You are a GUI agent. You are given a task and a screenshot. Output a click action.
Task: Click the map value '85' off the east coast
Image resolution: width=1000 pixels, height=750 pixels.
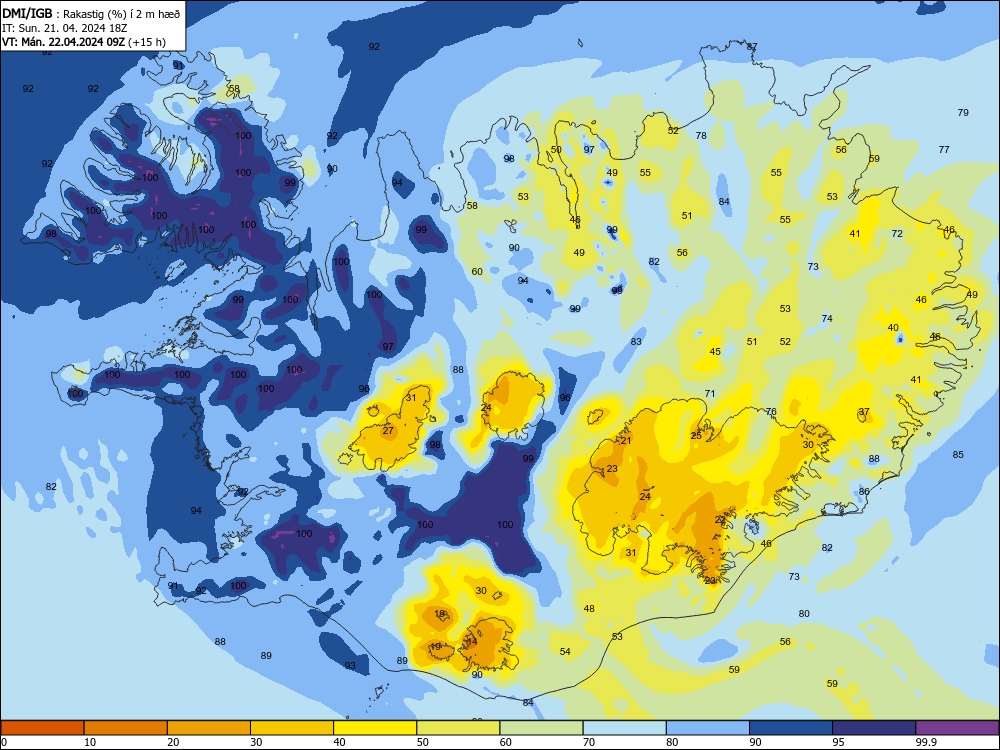point(958,455)
